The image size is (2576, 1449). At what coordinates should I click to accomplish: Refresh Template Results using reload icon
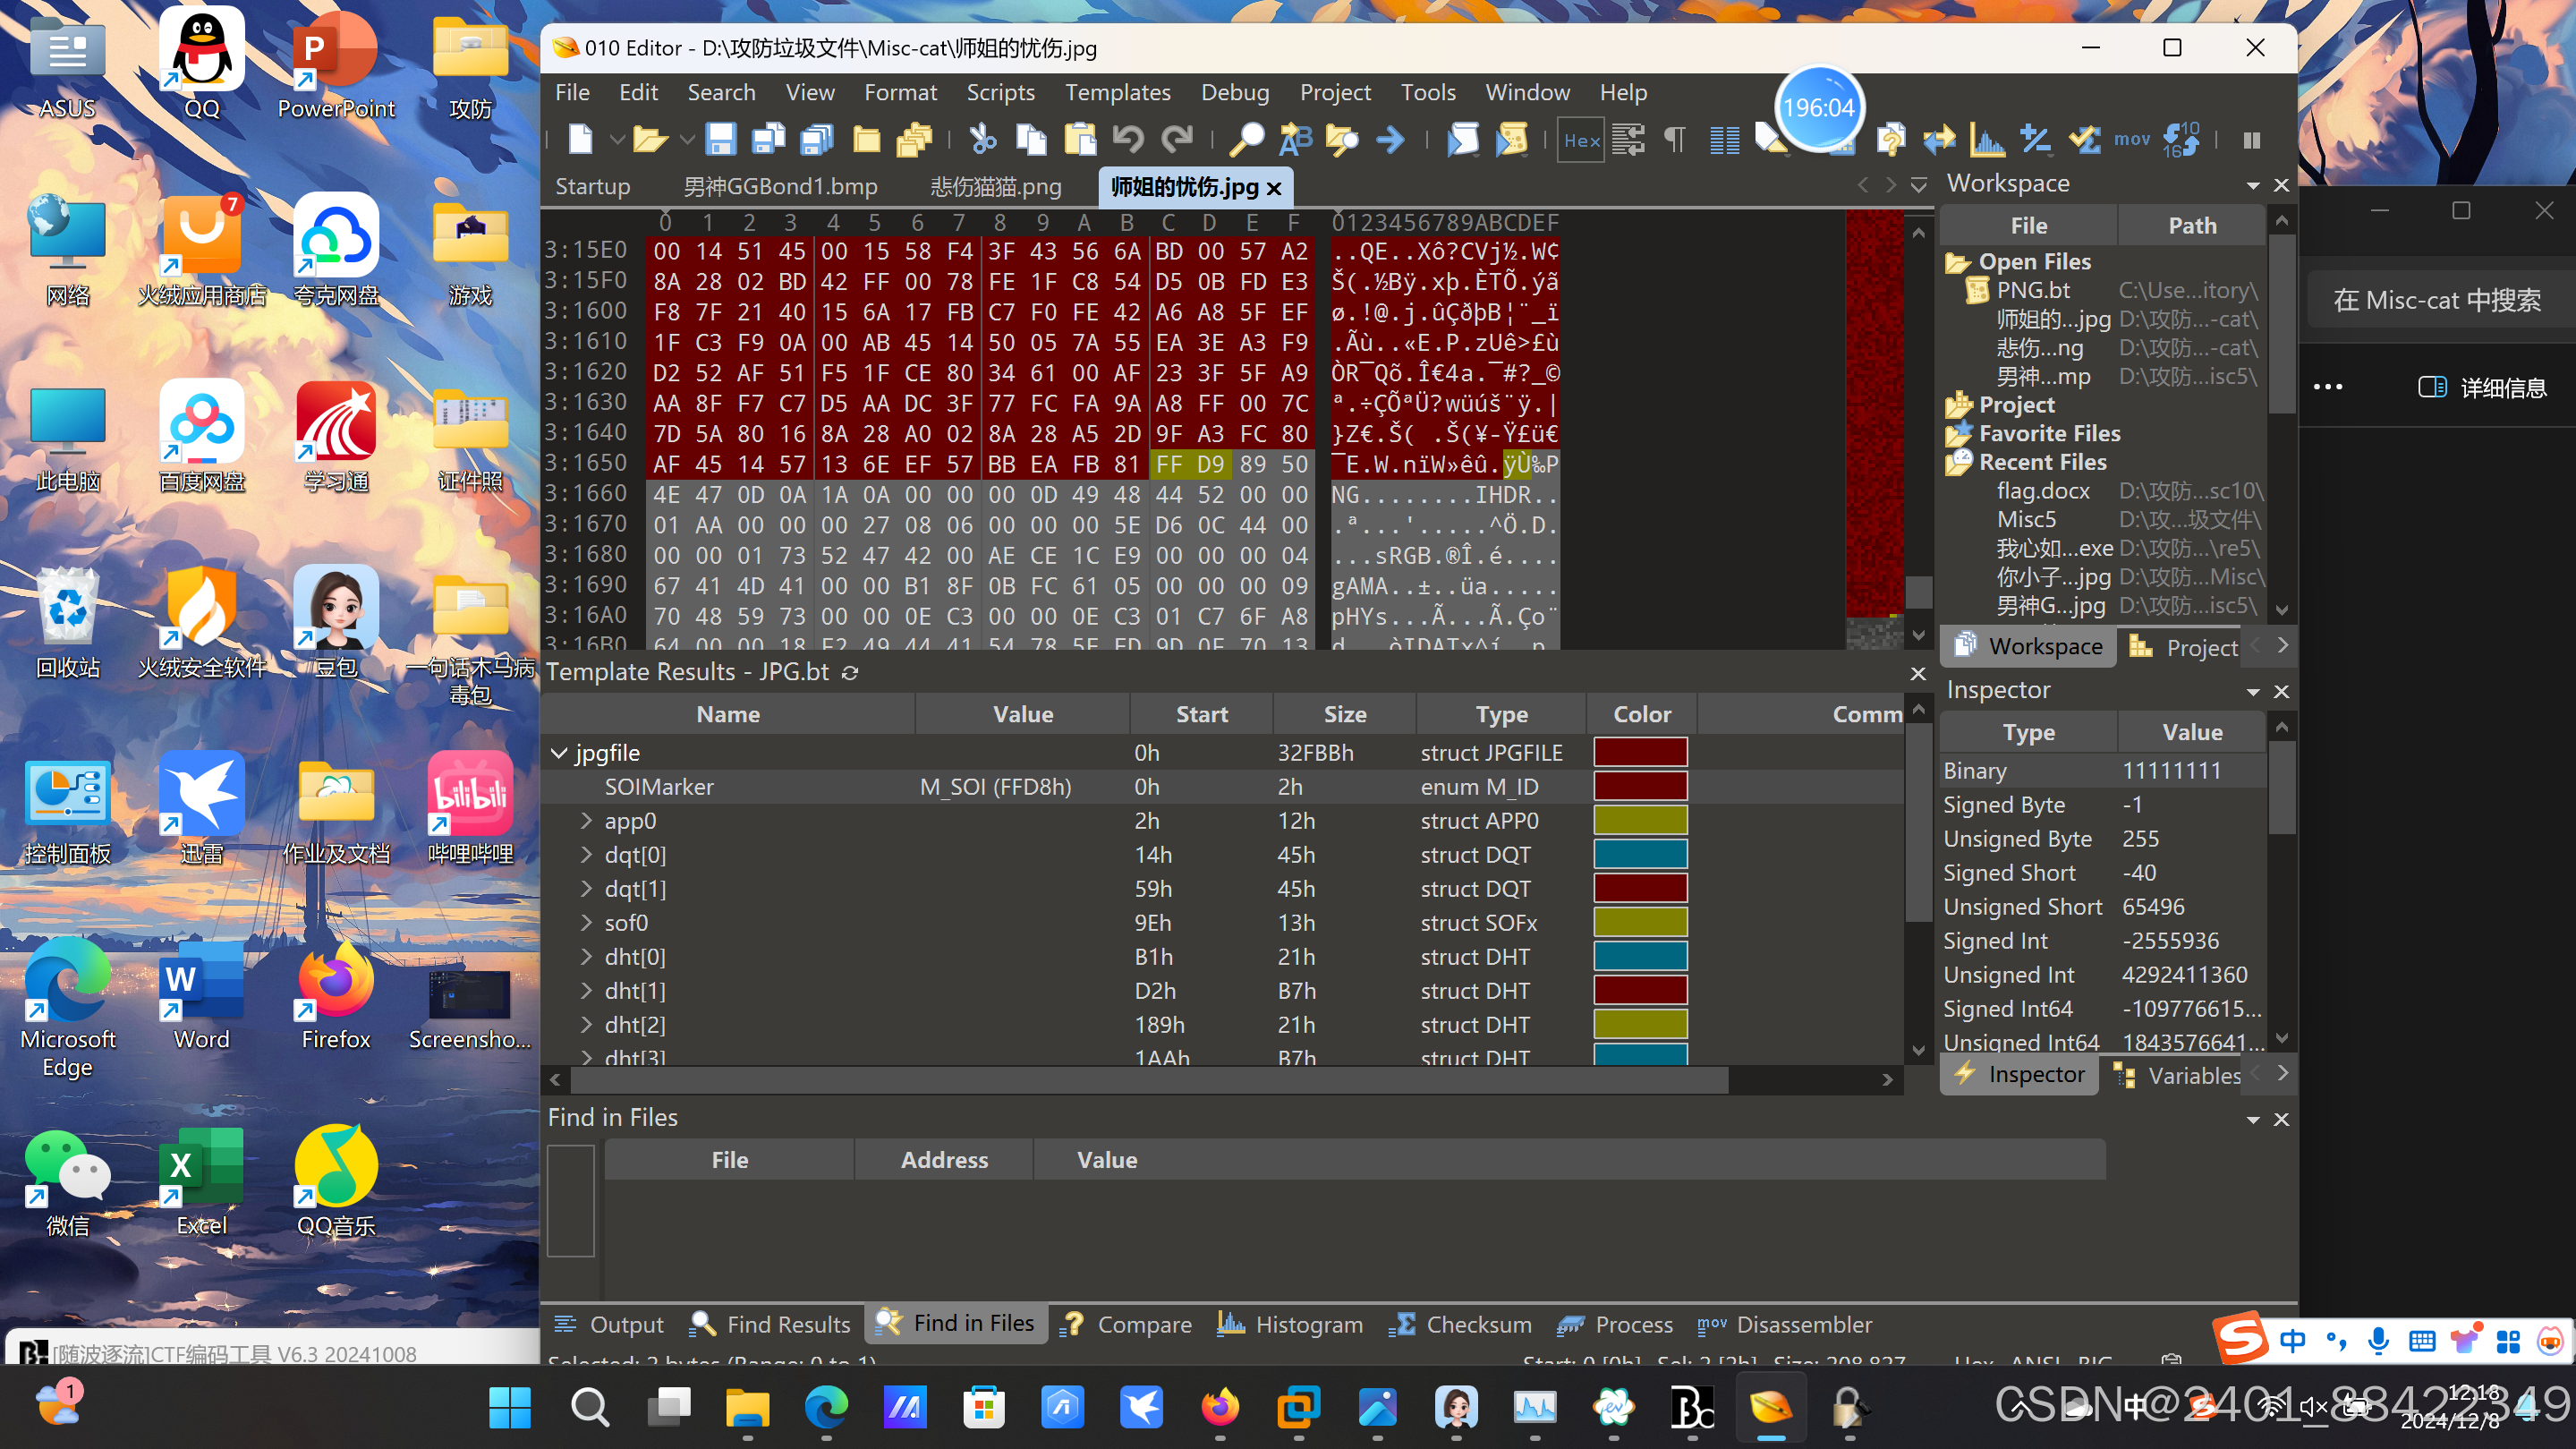pyautogui.click(x=850, y=673)
